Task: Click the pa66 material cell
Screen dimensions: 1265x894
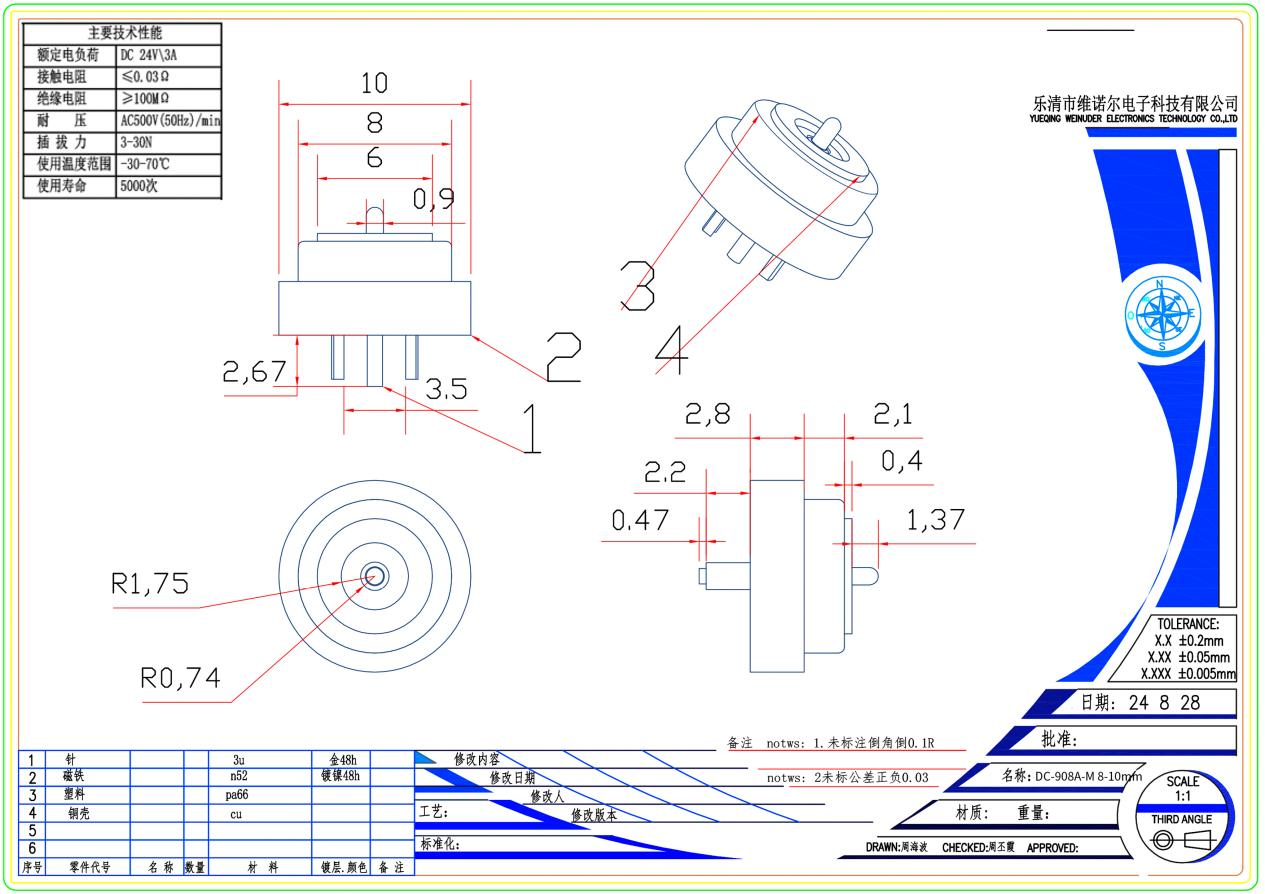Action: pos(237,795)
